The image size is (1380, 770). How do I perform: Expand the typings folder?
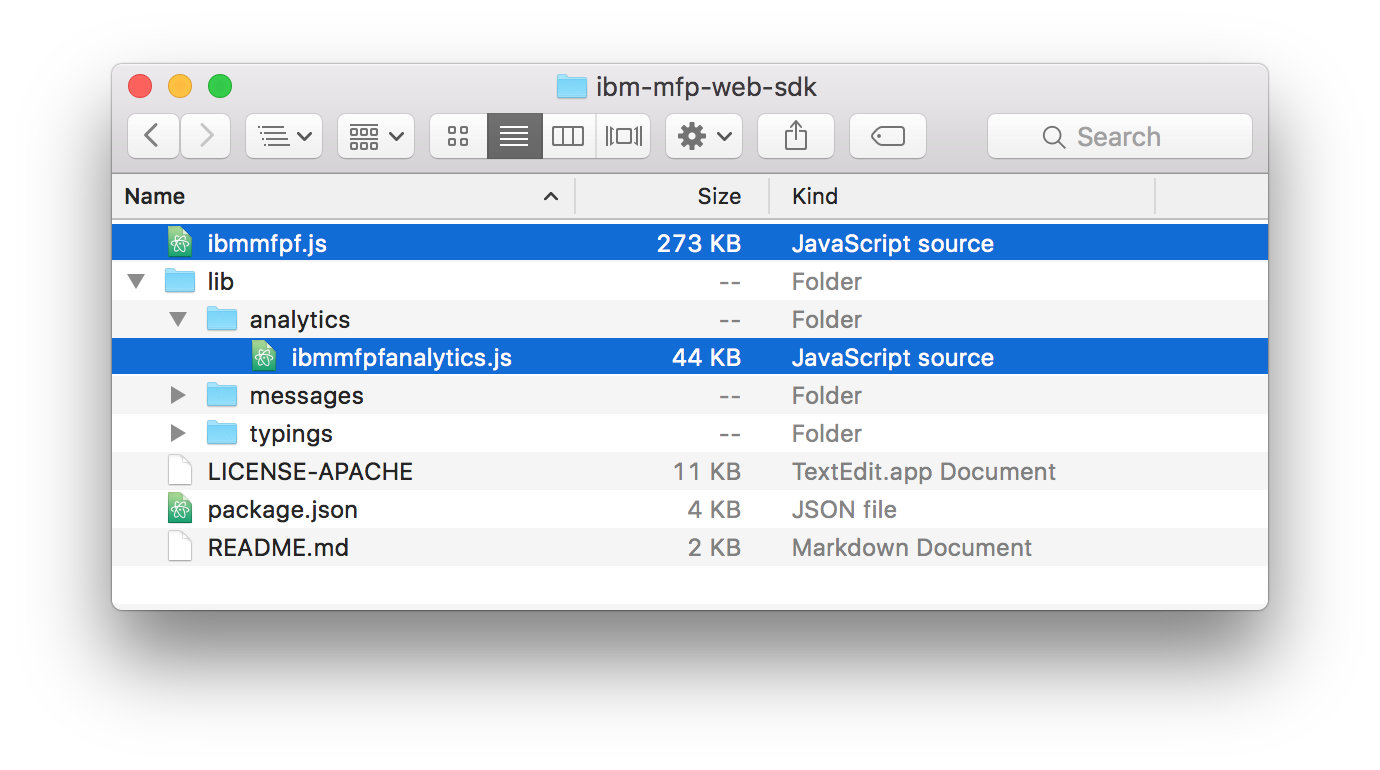click(178, 434)
